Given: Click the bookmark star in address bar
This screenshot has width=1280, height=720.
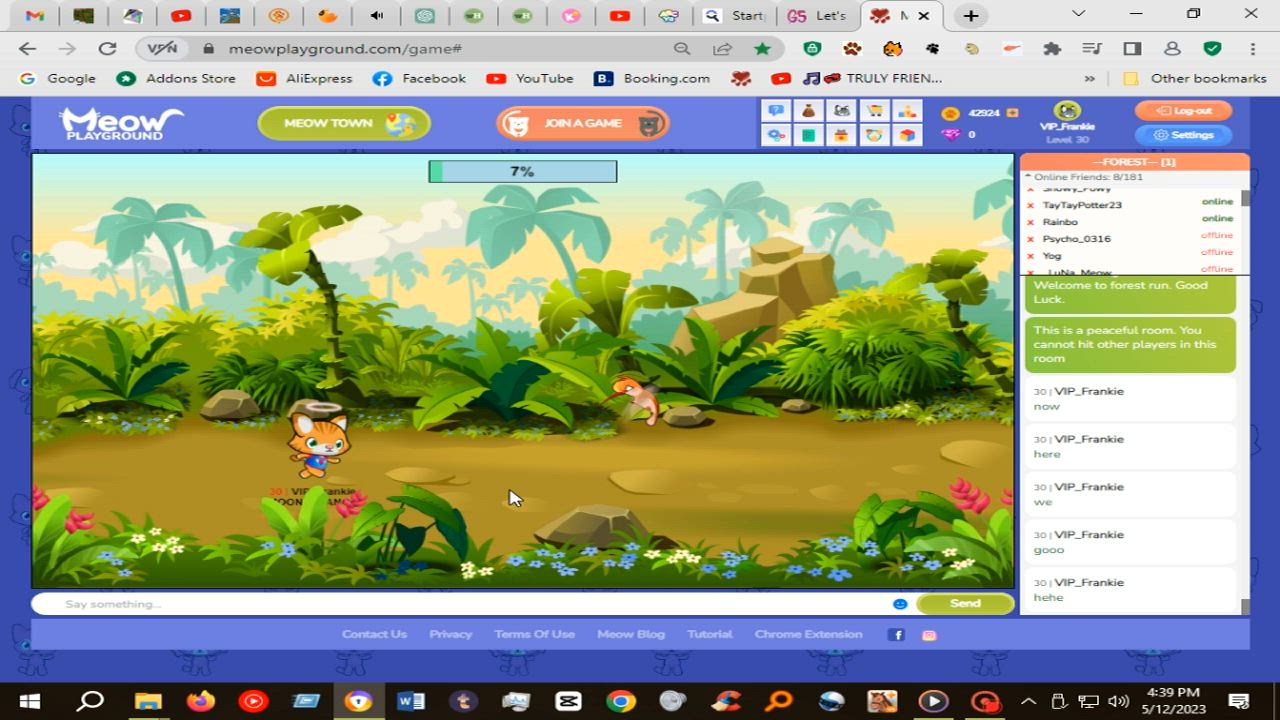Looking at the screenshot, I should point(762,48).
